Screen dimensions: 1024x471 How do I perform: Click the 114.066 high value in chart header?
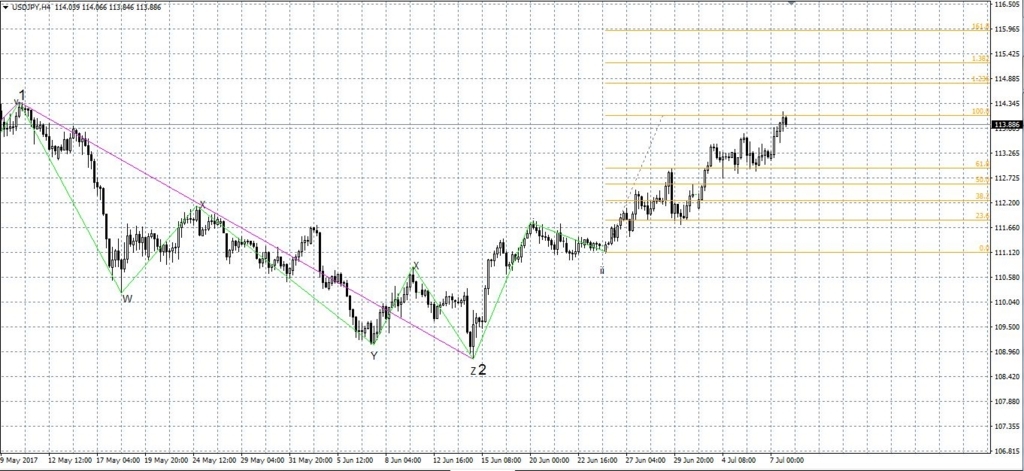click(95, 7)
